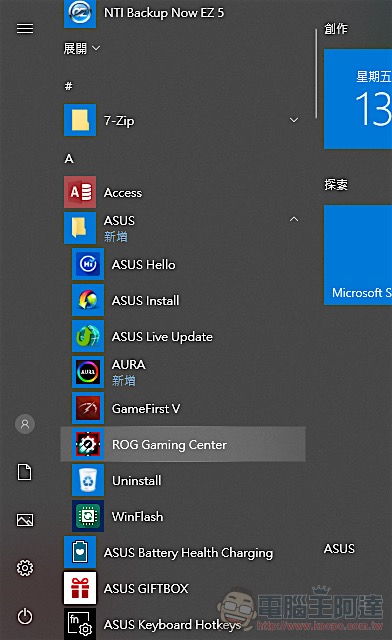This screenshot has width=392, height=640.
Task: Click the ASUS Battery Health Charging icon
Action: (x=80, y=552)
